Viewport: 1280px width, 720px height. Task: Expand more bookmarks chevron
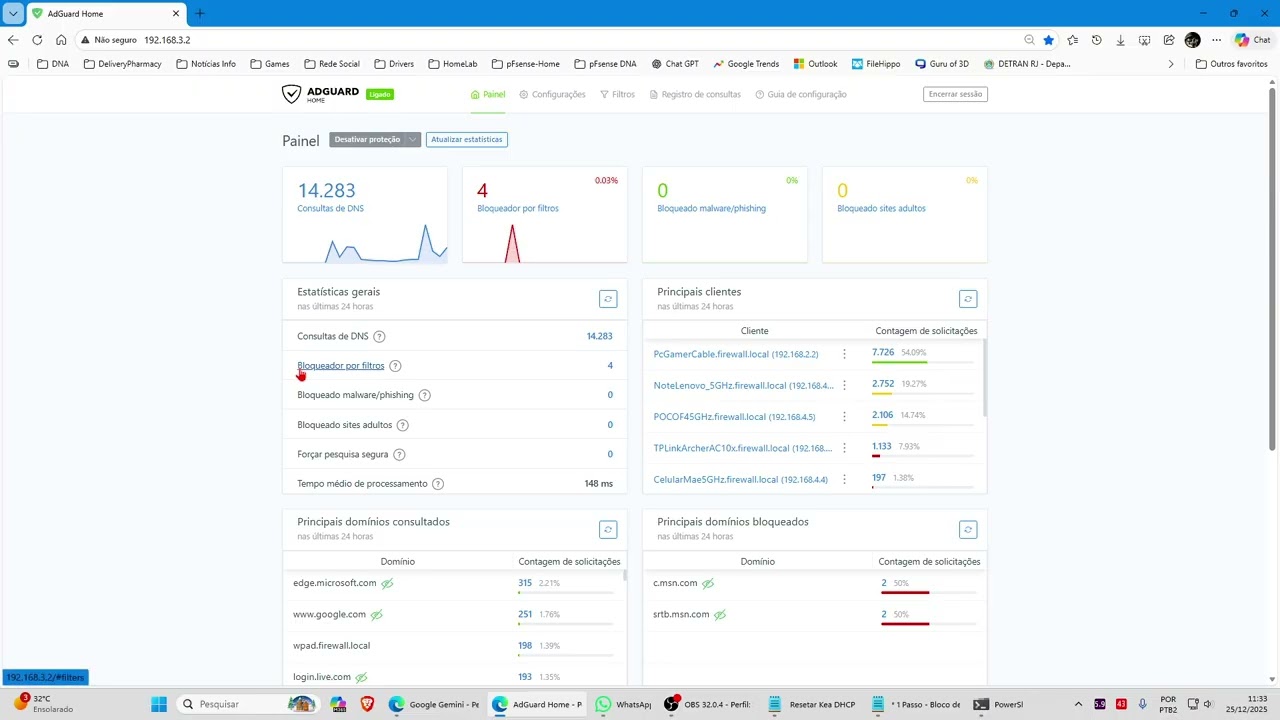point(1171,64)
